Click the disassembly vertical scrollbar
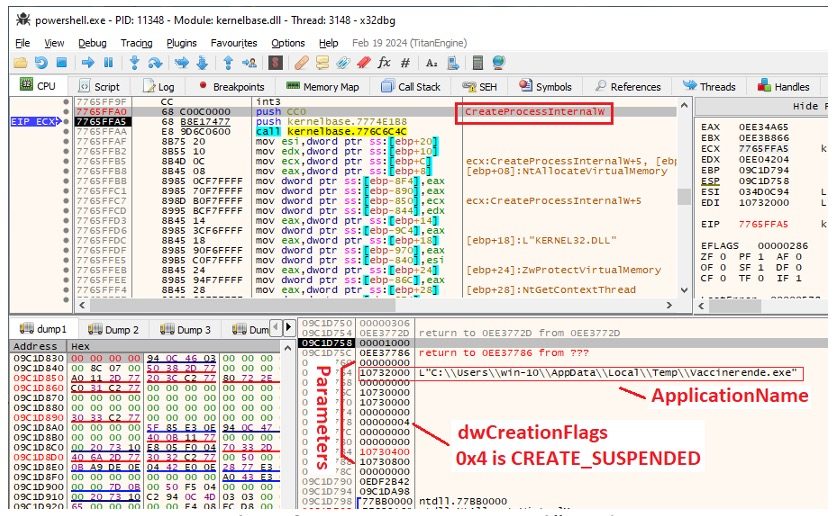The image size is (835, 516). point(685,200)
